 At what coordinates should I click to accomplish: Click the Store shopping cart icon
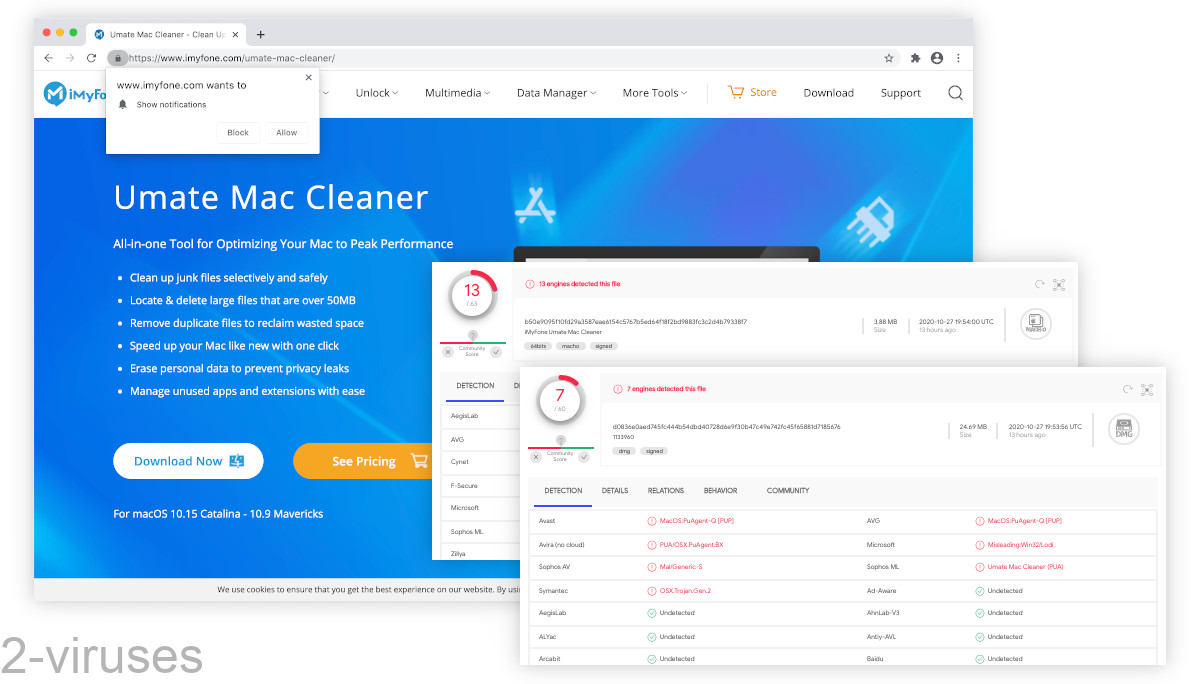pos(736,92)
